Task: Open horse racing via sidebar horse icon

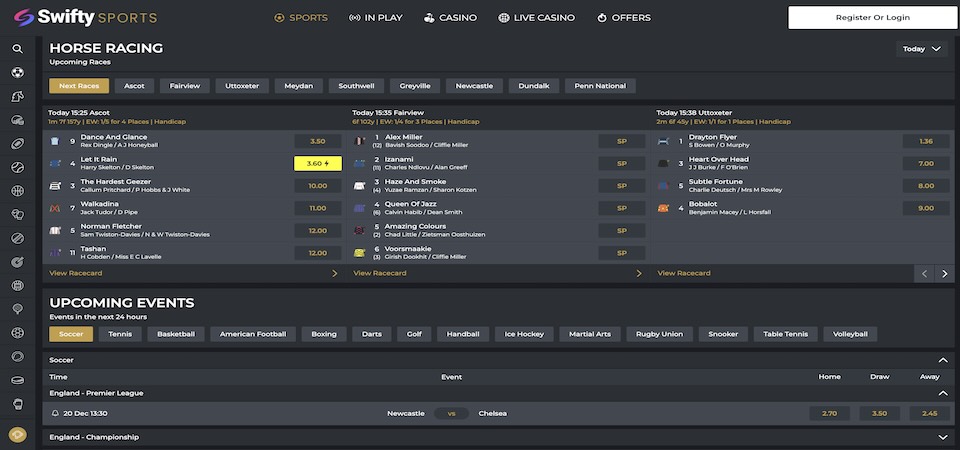Action: tap(18, 96)
